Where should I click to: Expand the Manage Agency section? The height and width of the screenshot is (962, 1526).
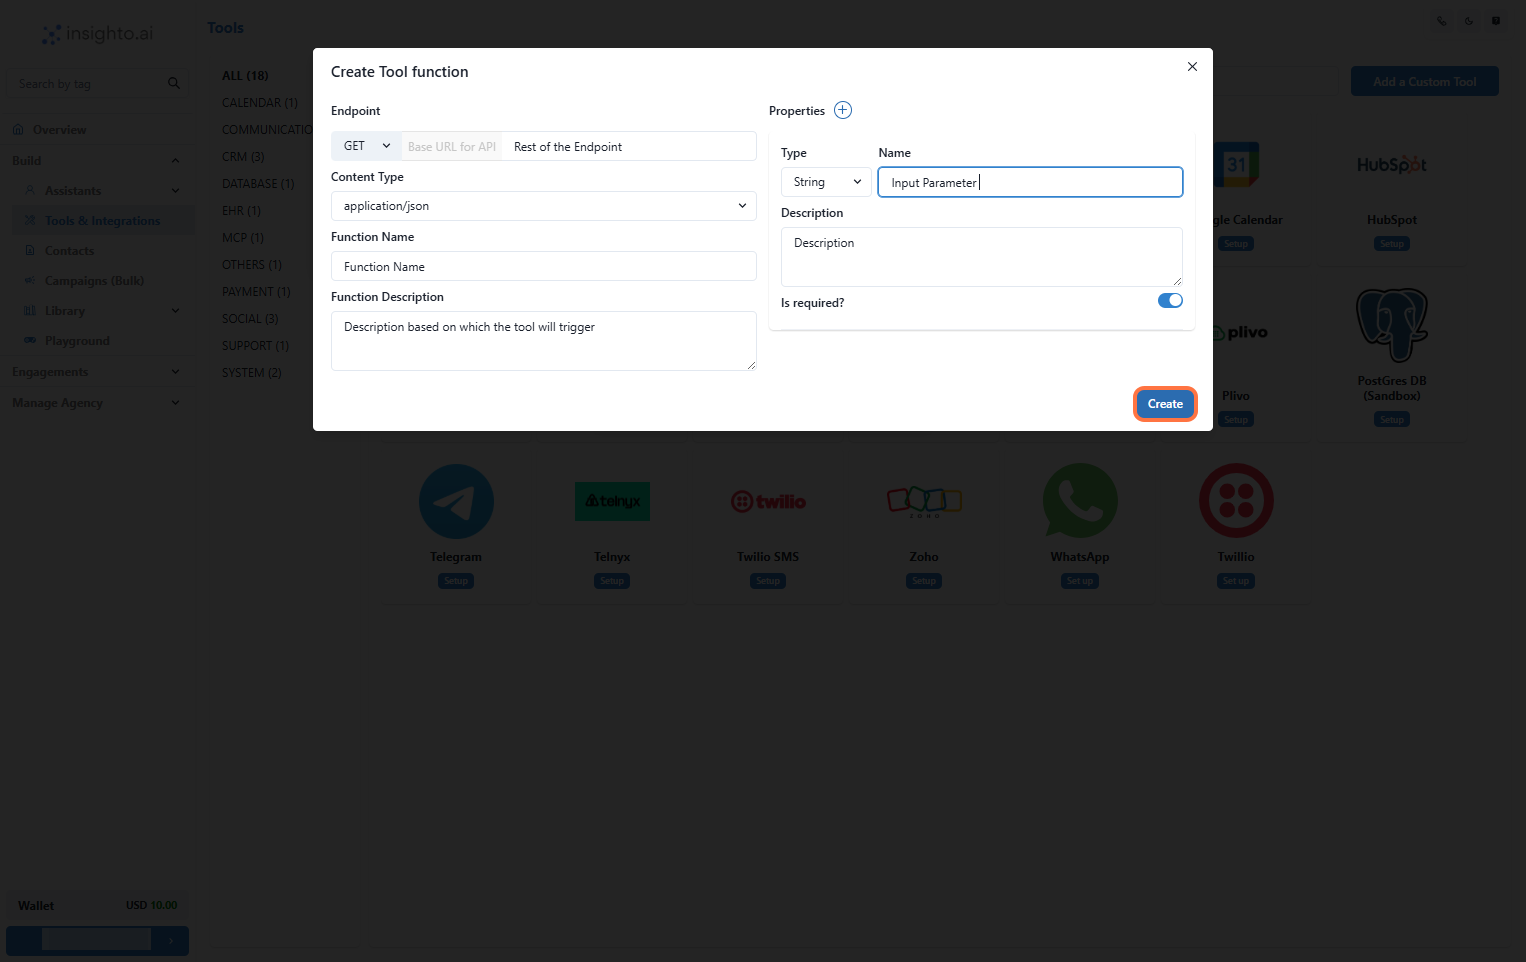coord(96,403)
